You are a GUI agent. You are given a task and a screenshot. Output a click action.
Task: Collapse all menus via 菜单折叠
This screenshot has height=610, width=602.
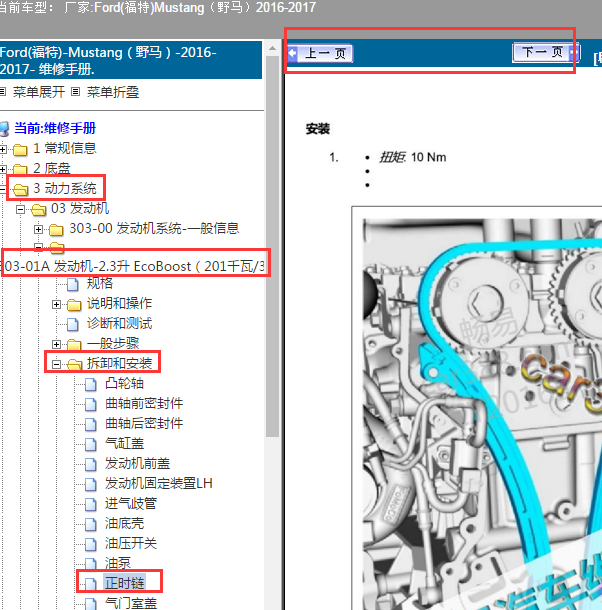tap(113, 92)
